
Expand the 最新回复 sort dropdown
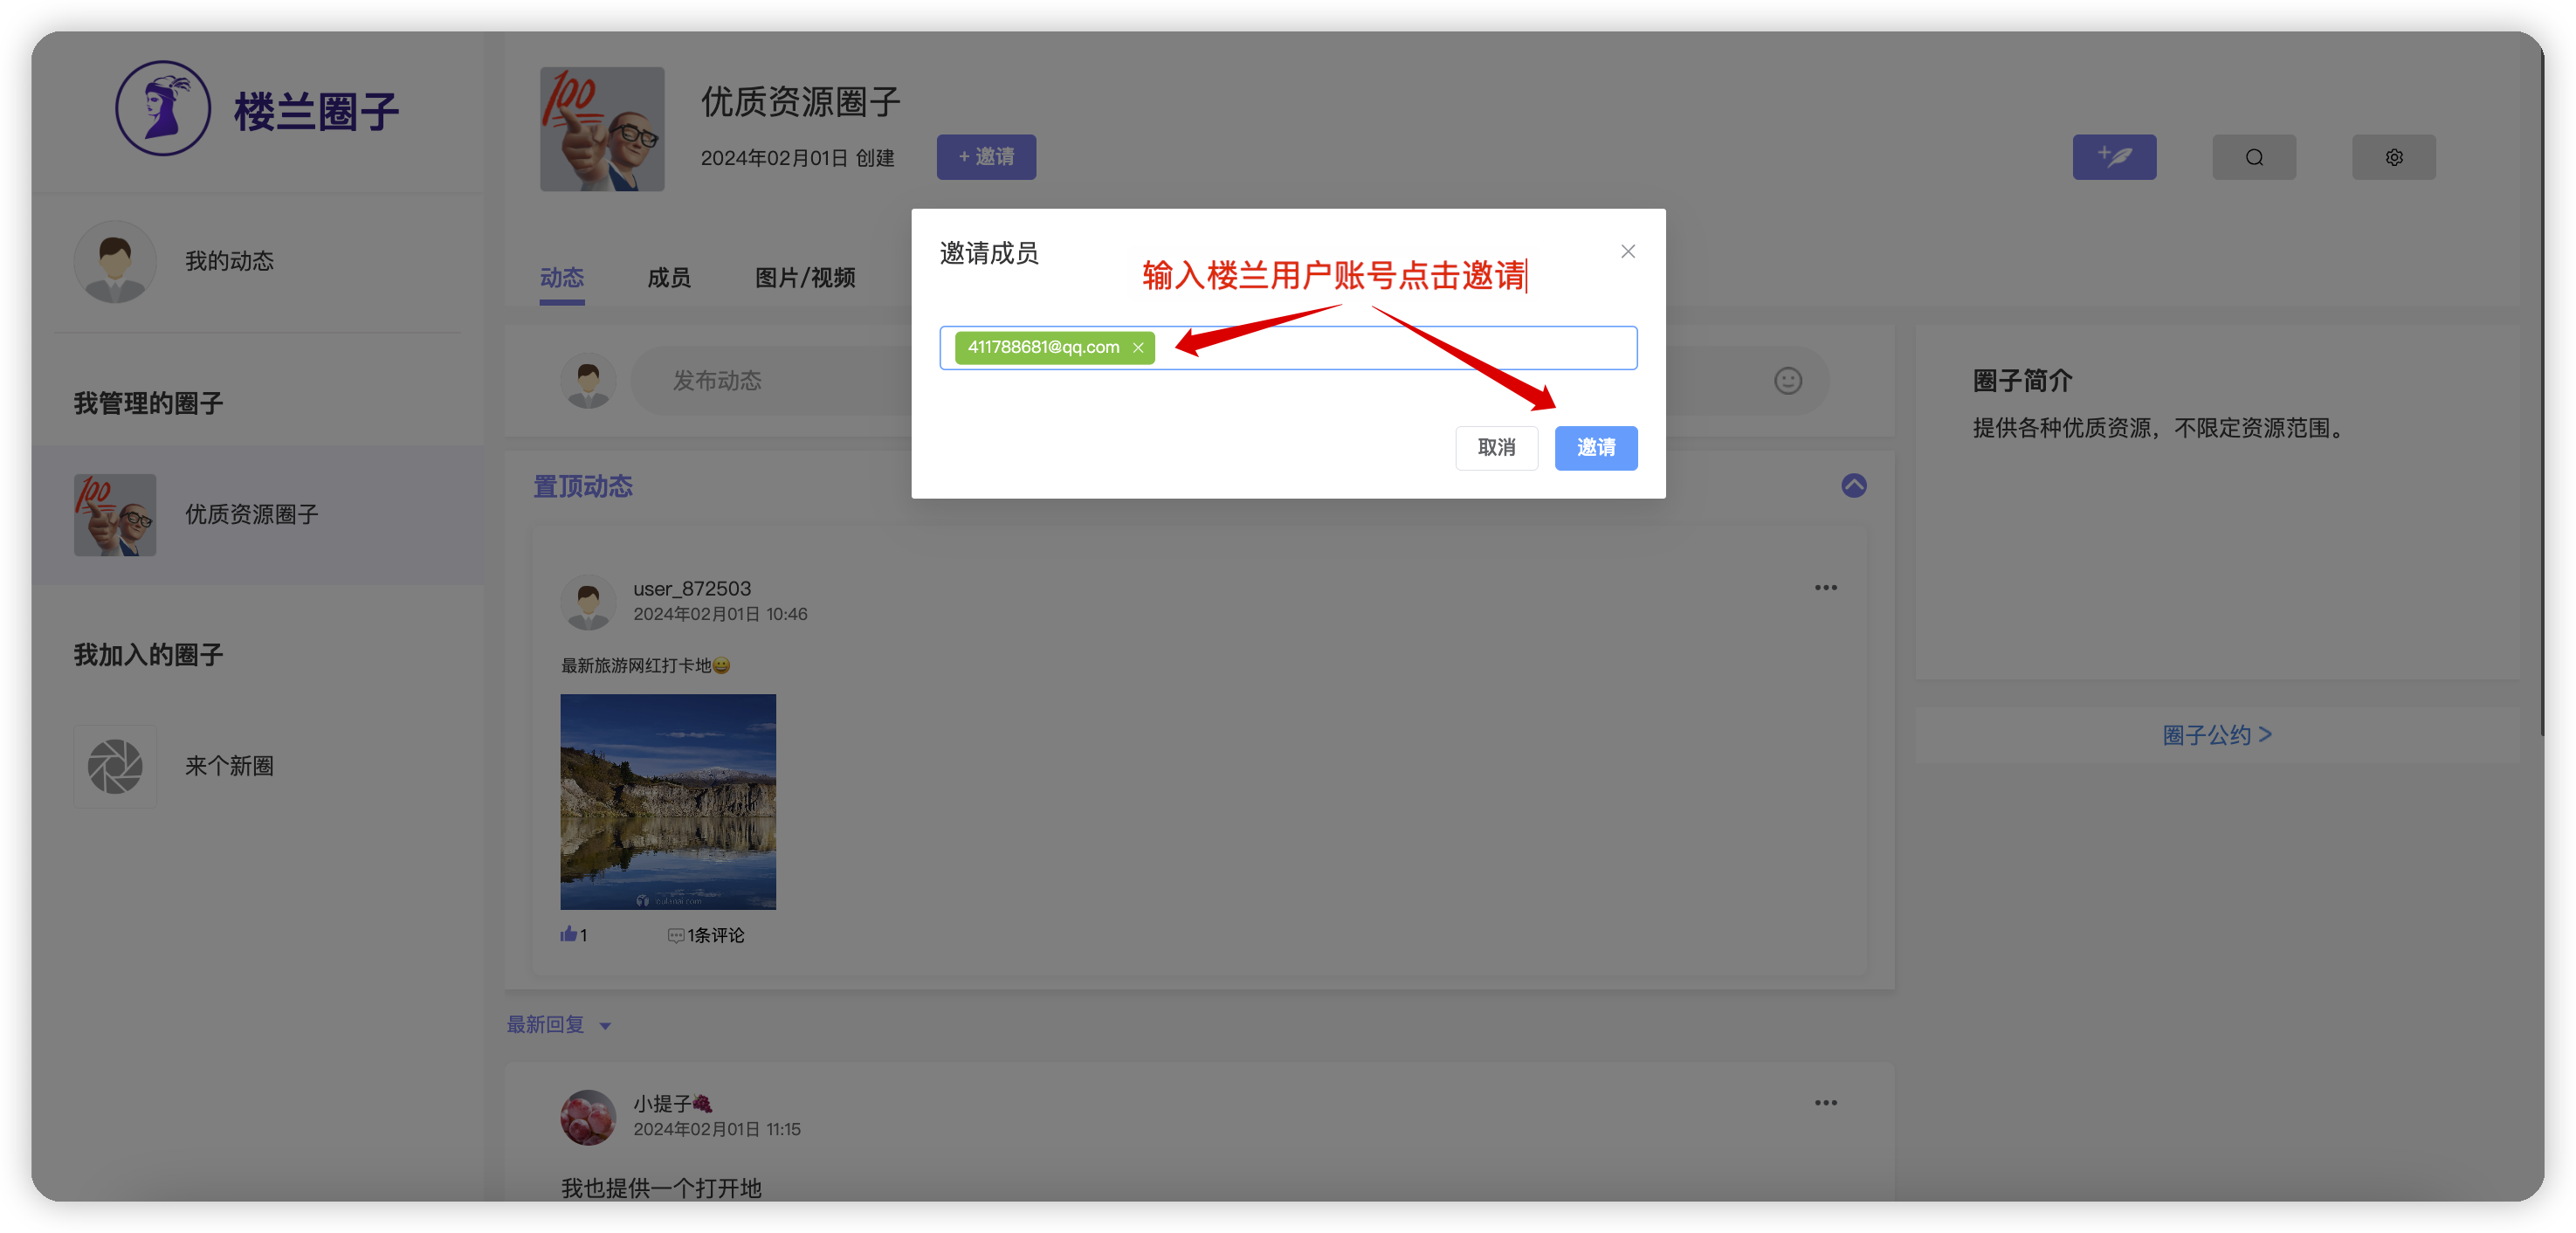(558, 1024)
